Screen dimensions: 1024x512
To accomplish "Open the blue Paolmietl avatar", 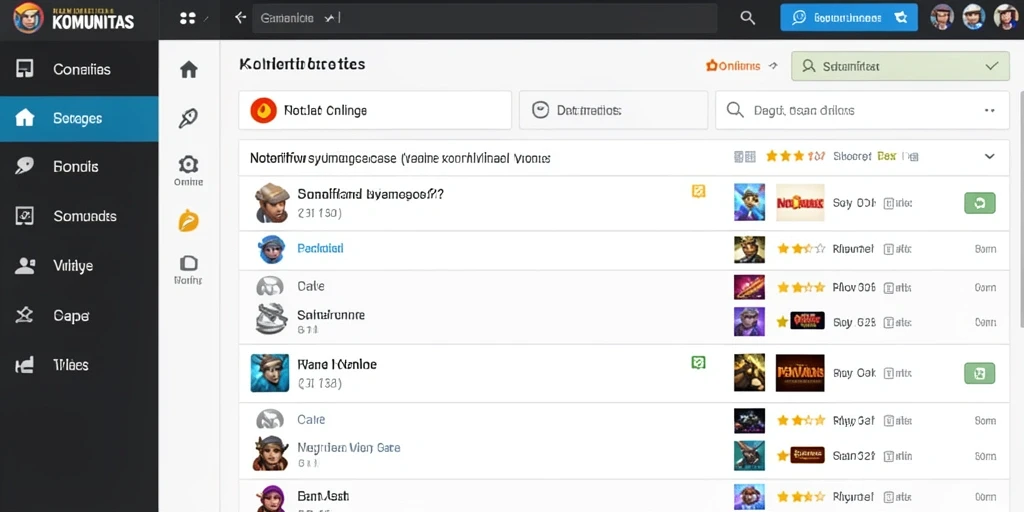I will click(271, 249).
